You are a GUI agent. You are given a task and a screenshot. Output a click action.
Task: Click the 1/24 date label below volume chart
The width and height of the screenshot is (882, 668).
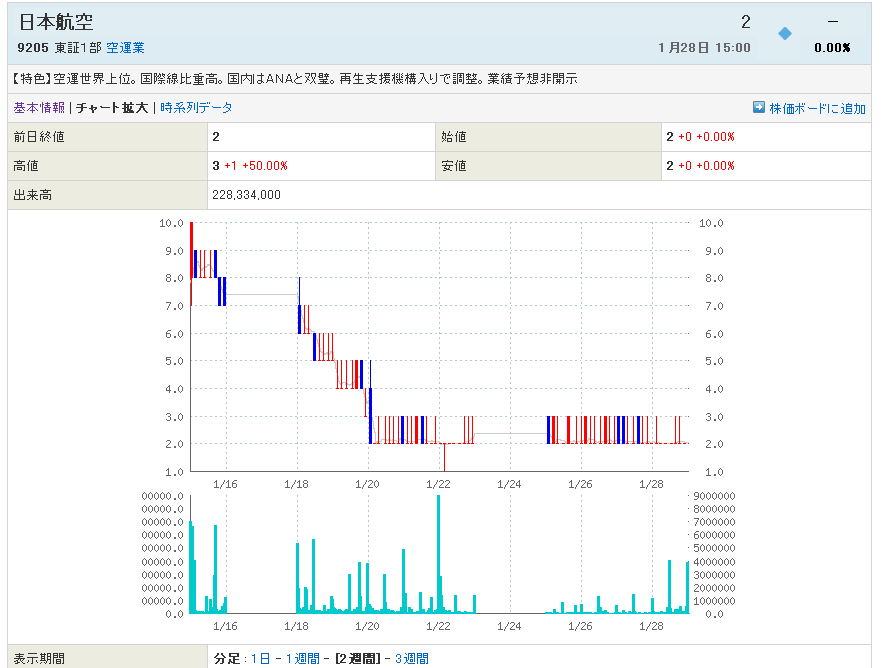point(509,626)
